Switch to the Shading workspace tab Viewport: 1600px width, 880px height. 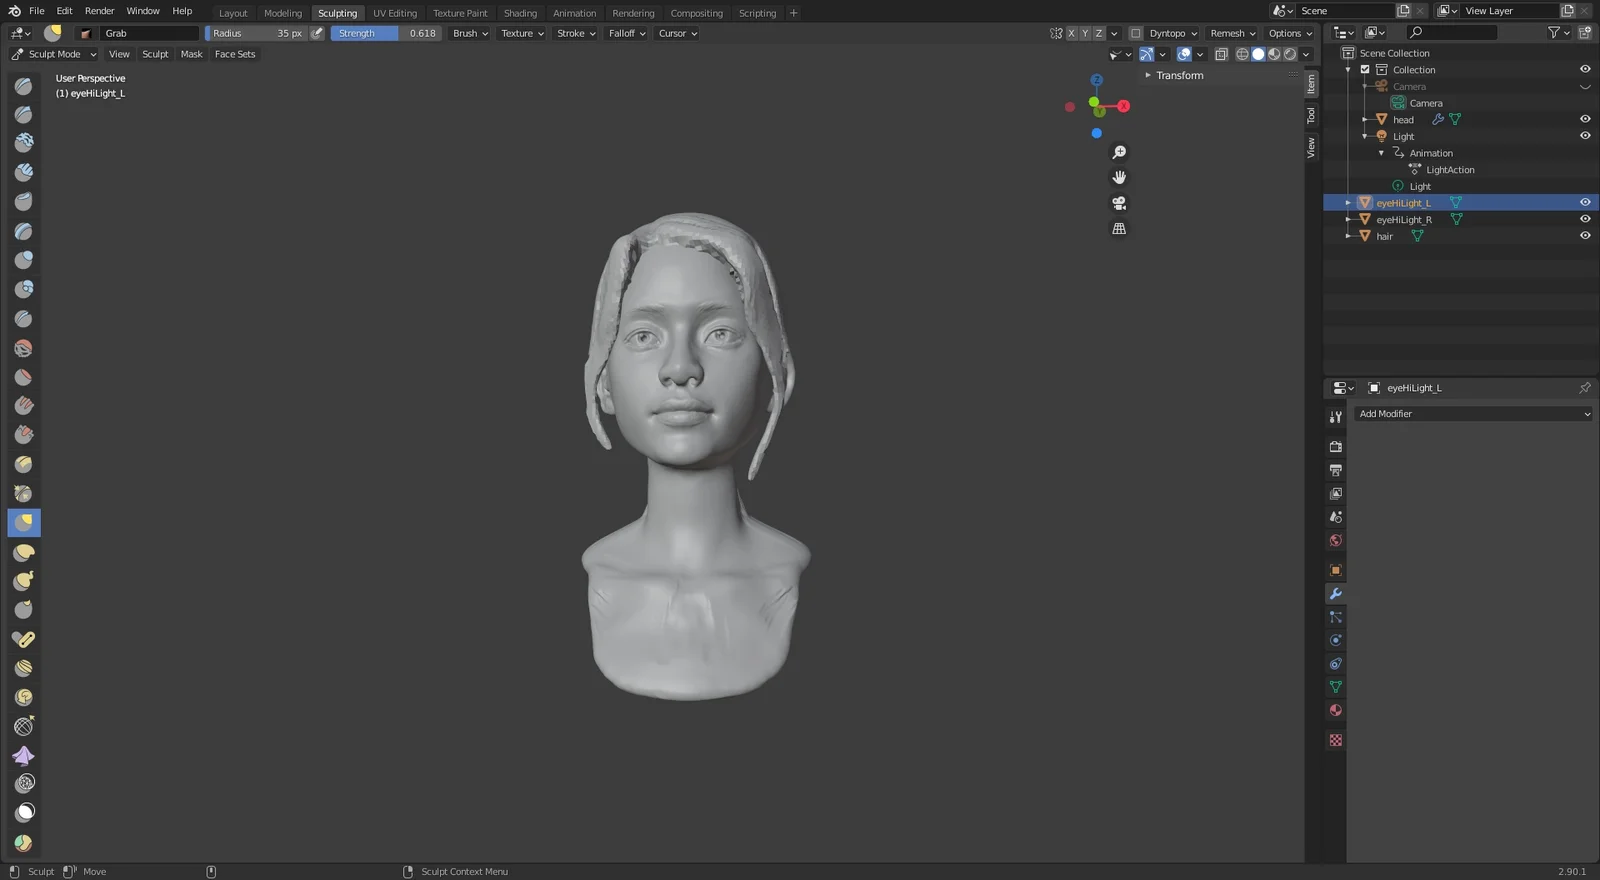click(x=520, y=13)
